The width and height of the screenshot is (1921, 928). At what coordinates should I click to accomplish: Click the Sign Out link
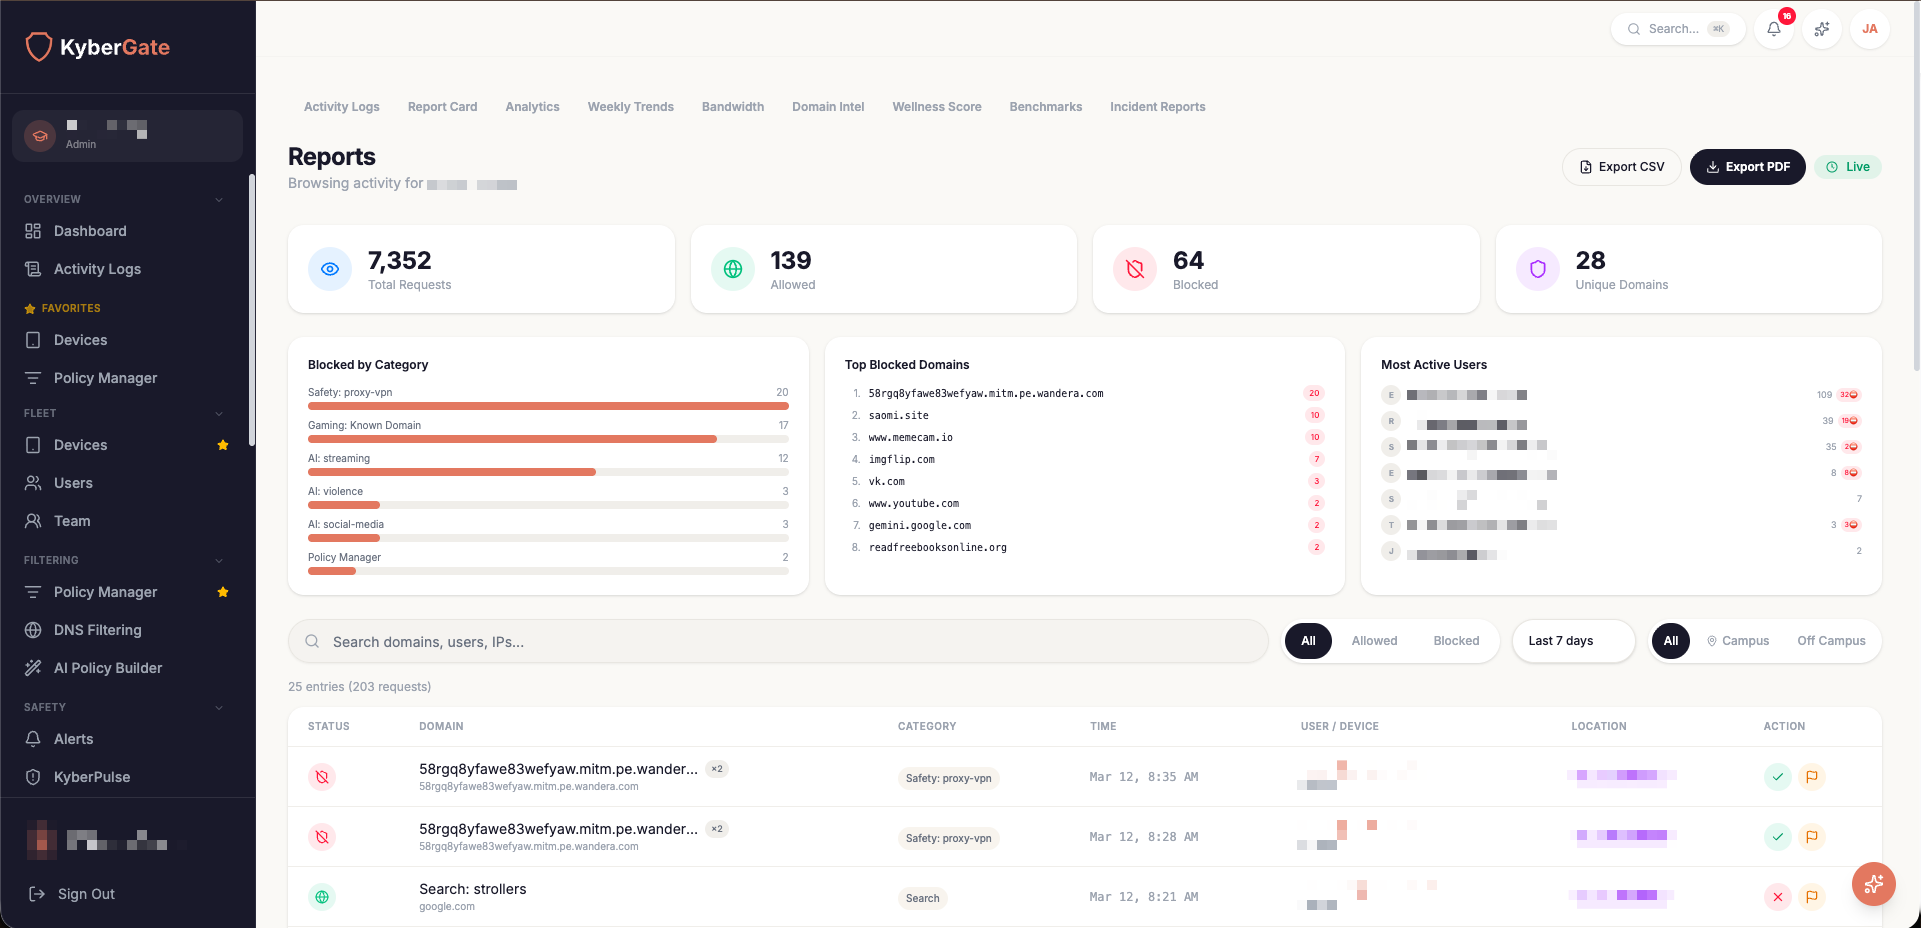[86, 894]
